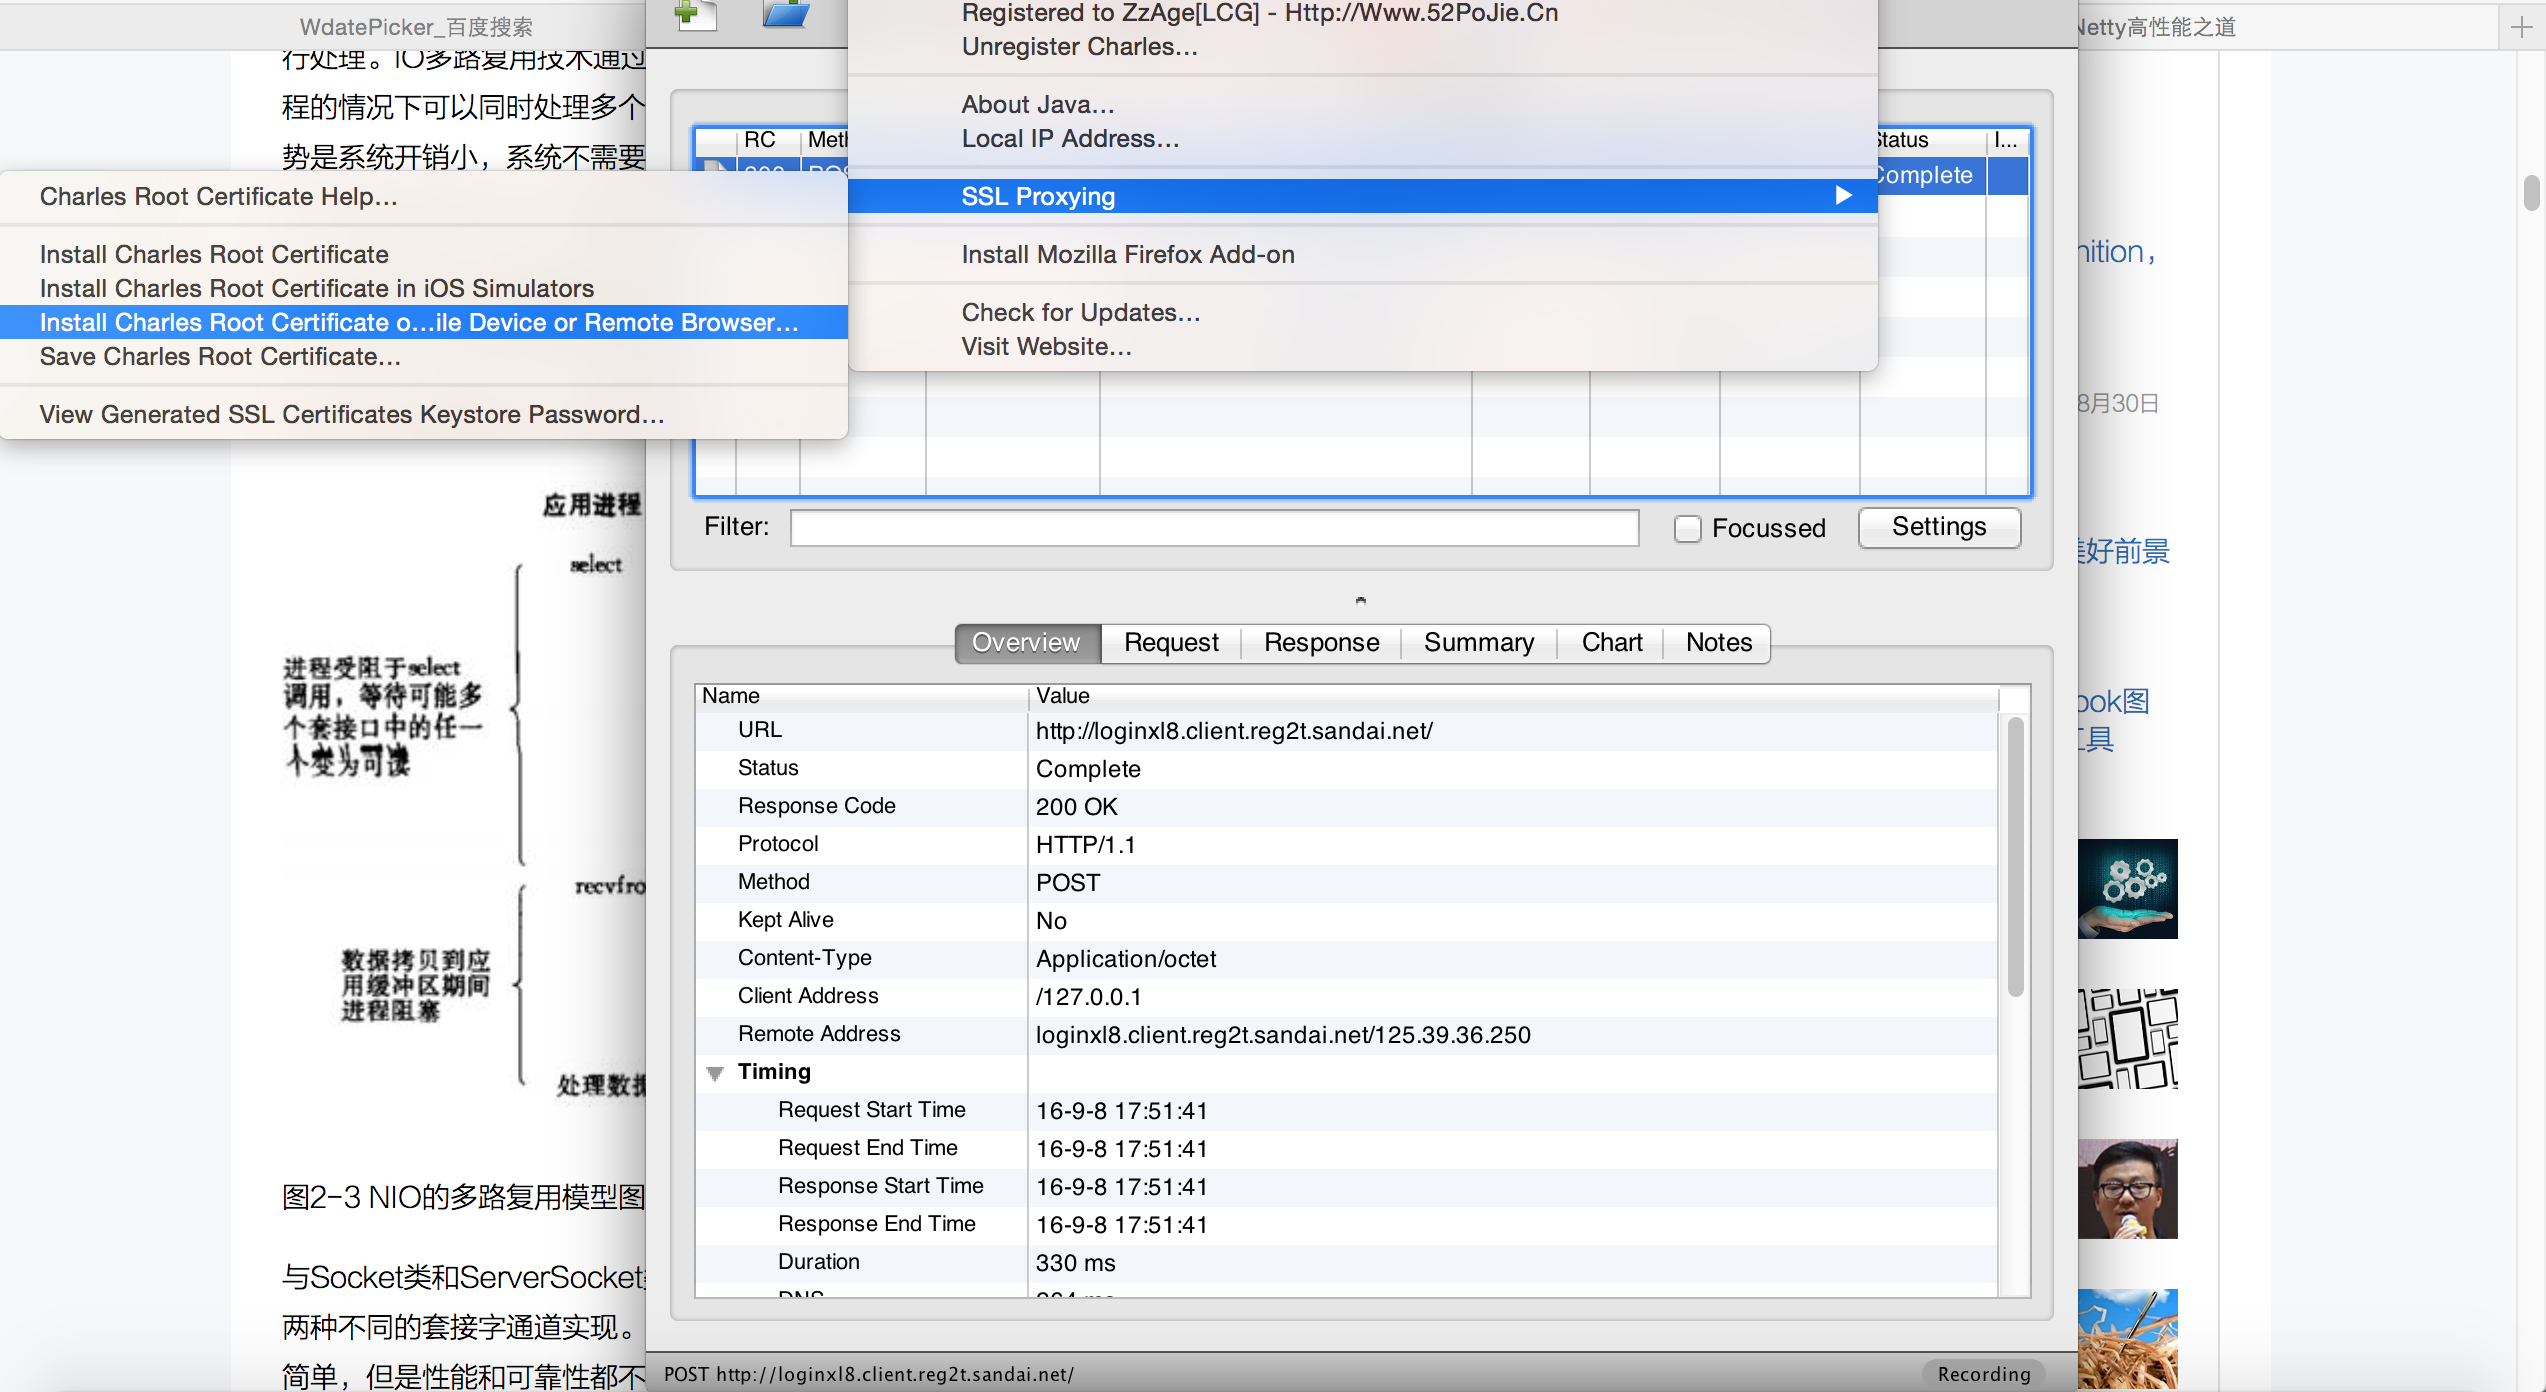Click the Chart tab
2546x1392 pixels.
[1609, 641]
